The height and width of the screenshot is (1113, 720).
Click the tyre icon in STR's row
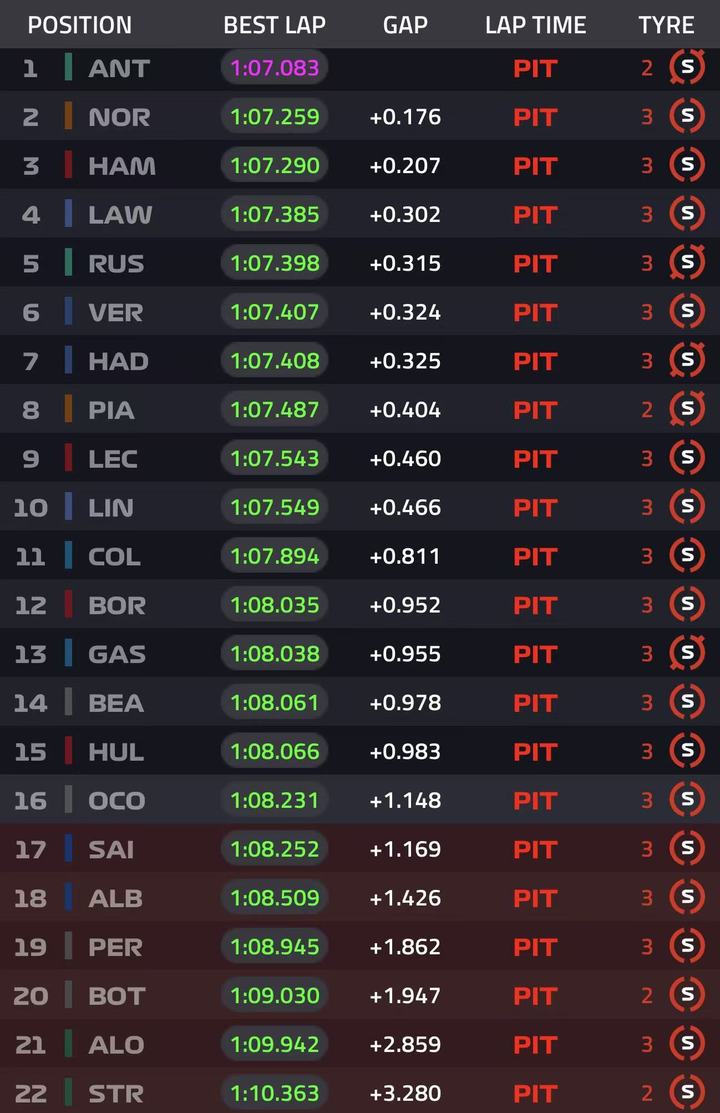click(x=687, y=1092)
